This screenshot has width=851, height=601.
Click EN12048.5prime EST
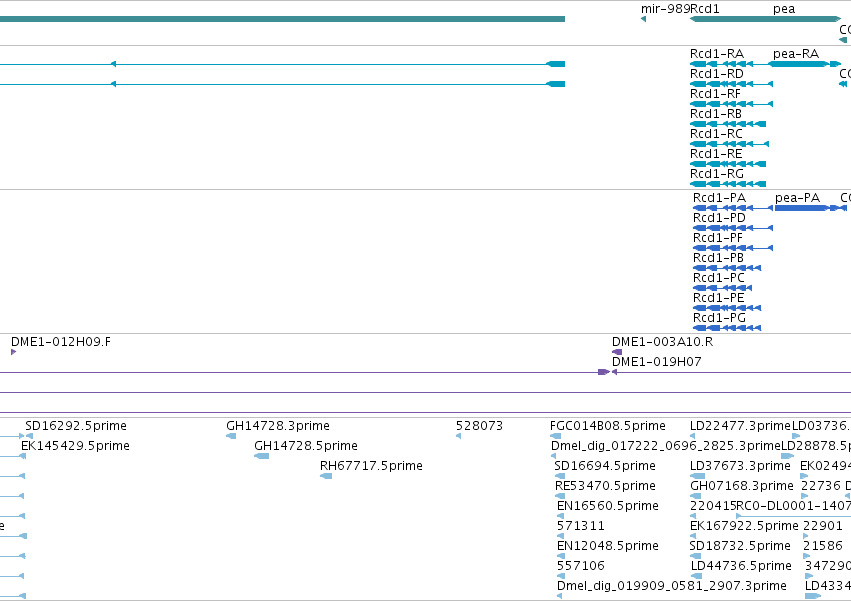pyautogui.click(x=608, y=546)
